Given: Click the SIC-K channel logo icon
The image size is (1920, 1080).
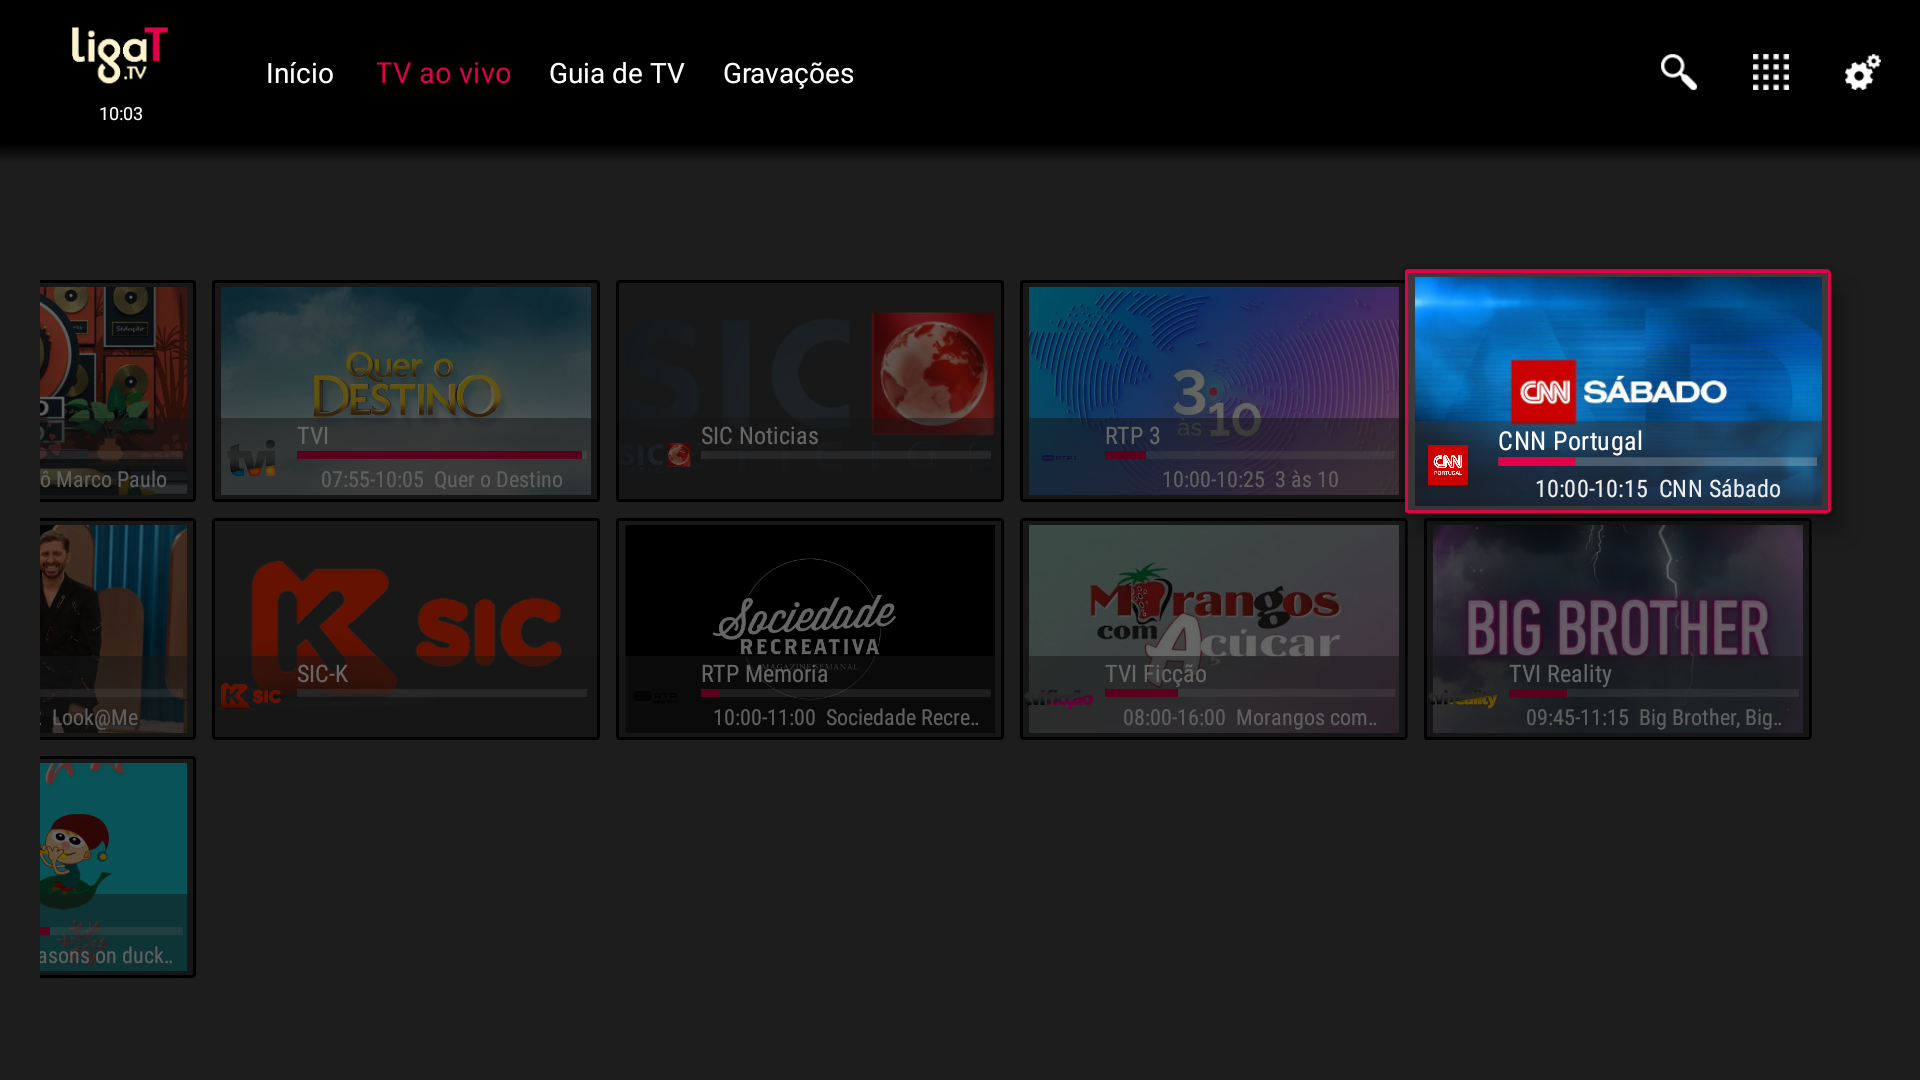Looking at the screenshot, I should 251,695.
